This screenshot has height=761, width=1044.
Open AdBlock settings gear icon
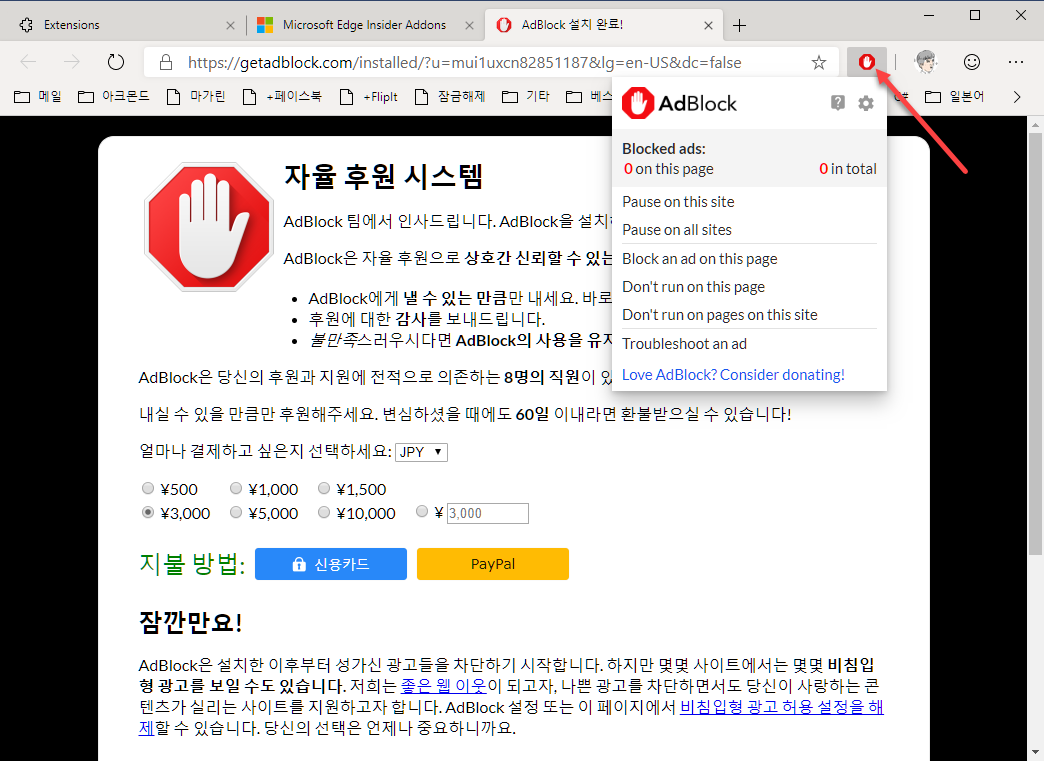coord(866,103)
